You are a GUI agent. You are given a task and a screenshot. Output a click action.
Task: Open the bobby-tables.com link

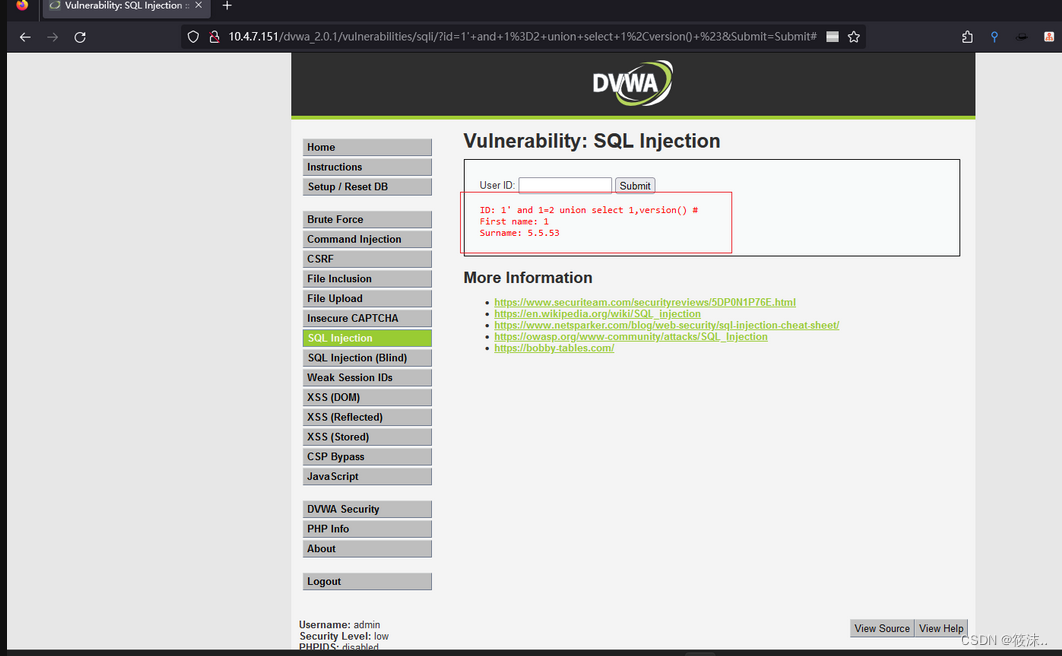click(x=554, y=348)
